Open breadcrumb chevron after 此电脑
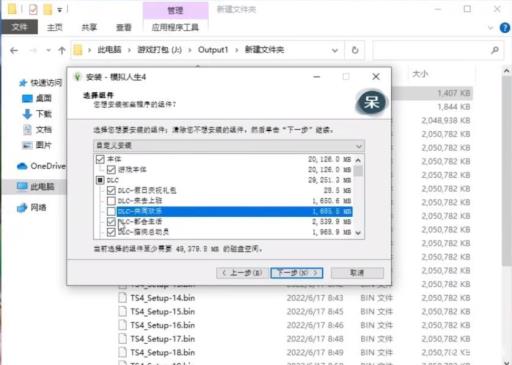Screen dimensions: 512x365 point(129,50)
